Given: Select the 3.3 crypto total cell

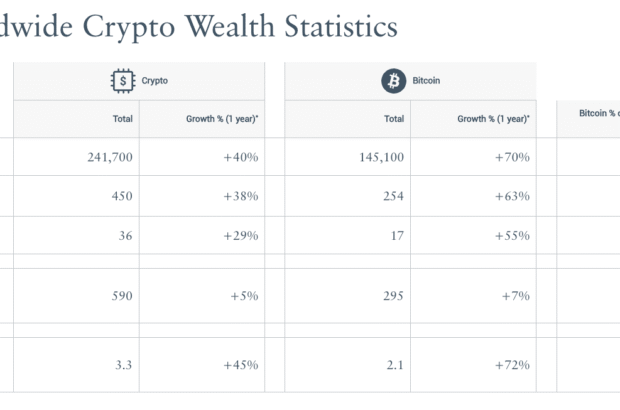Looking at the screenshot, I should coord(125,364).
